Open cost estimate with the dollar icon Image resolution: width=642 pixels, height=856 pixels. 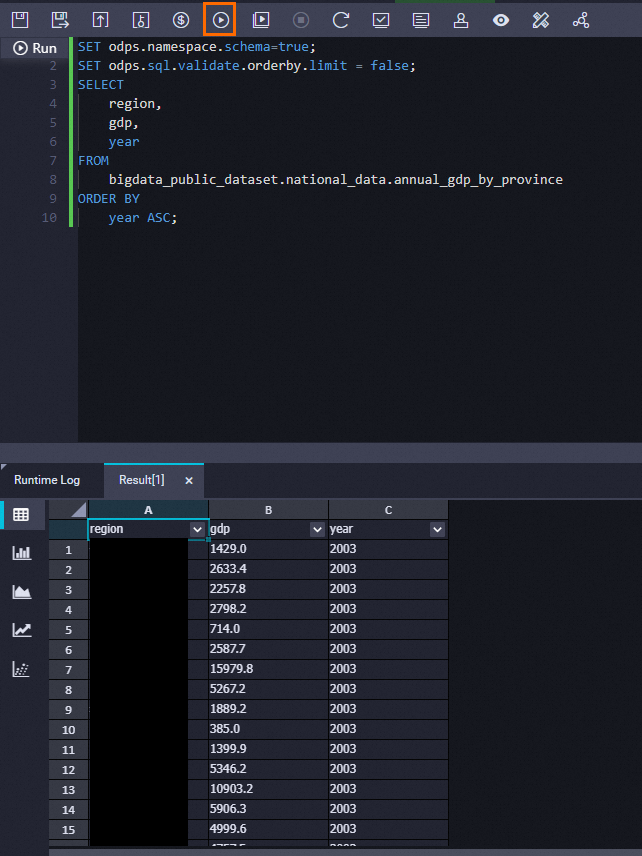click(x=181, y=20)
